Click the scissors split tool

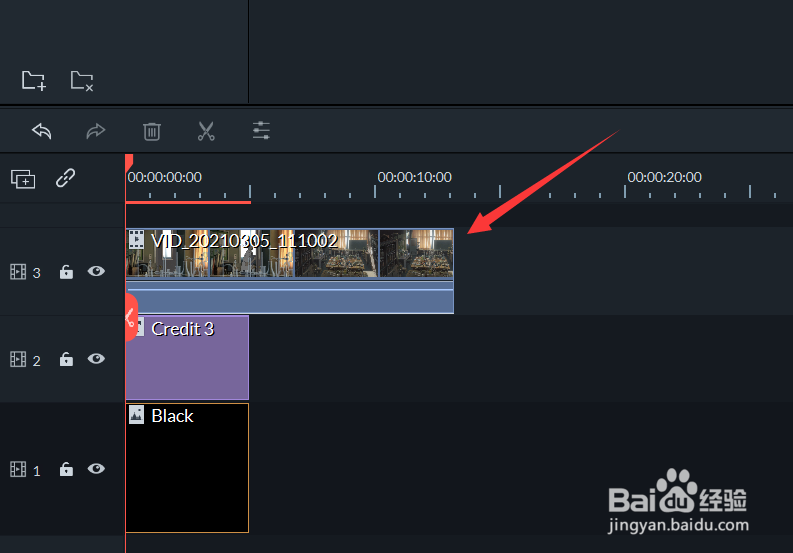[206, 131]
